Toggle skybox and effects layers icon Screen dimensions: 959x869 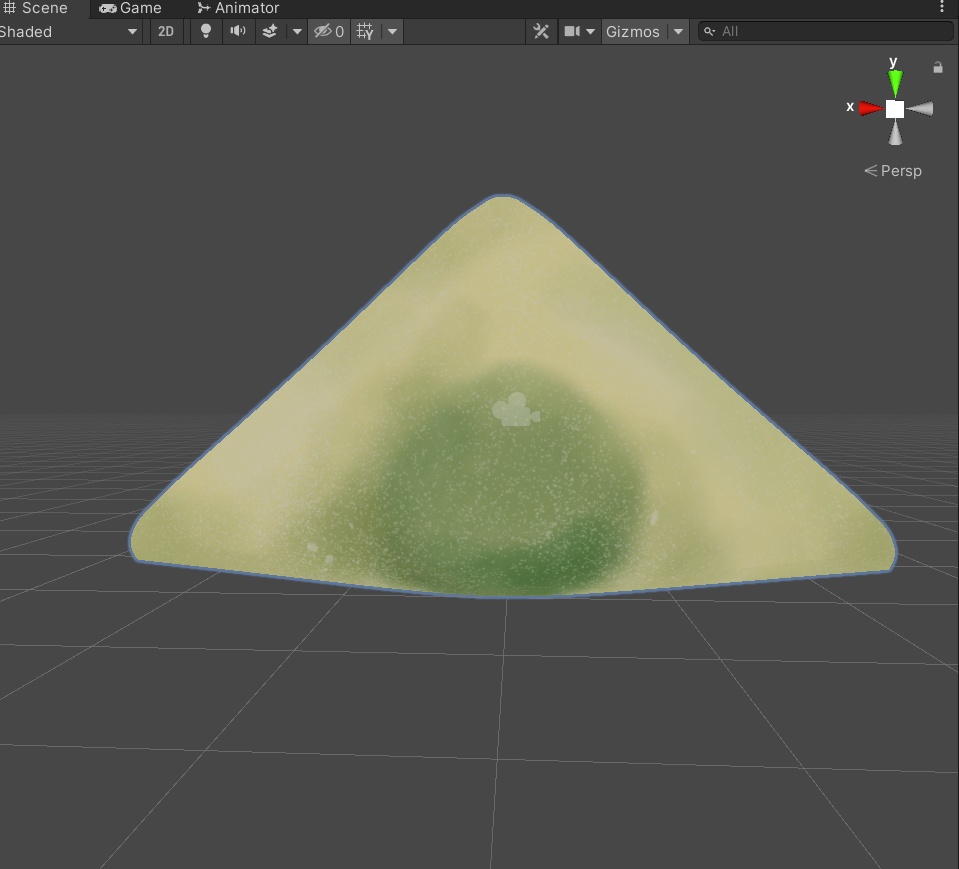click(270, 31)
